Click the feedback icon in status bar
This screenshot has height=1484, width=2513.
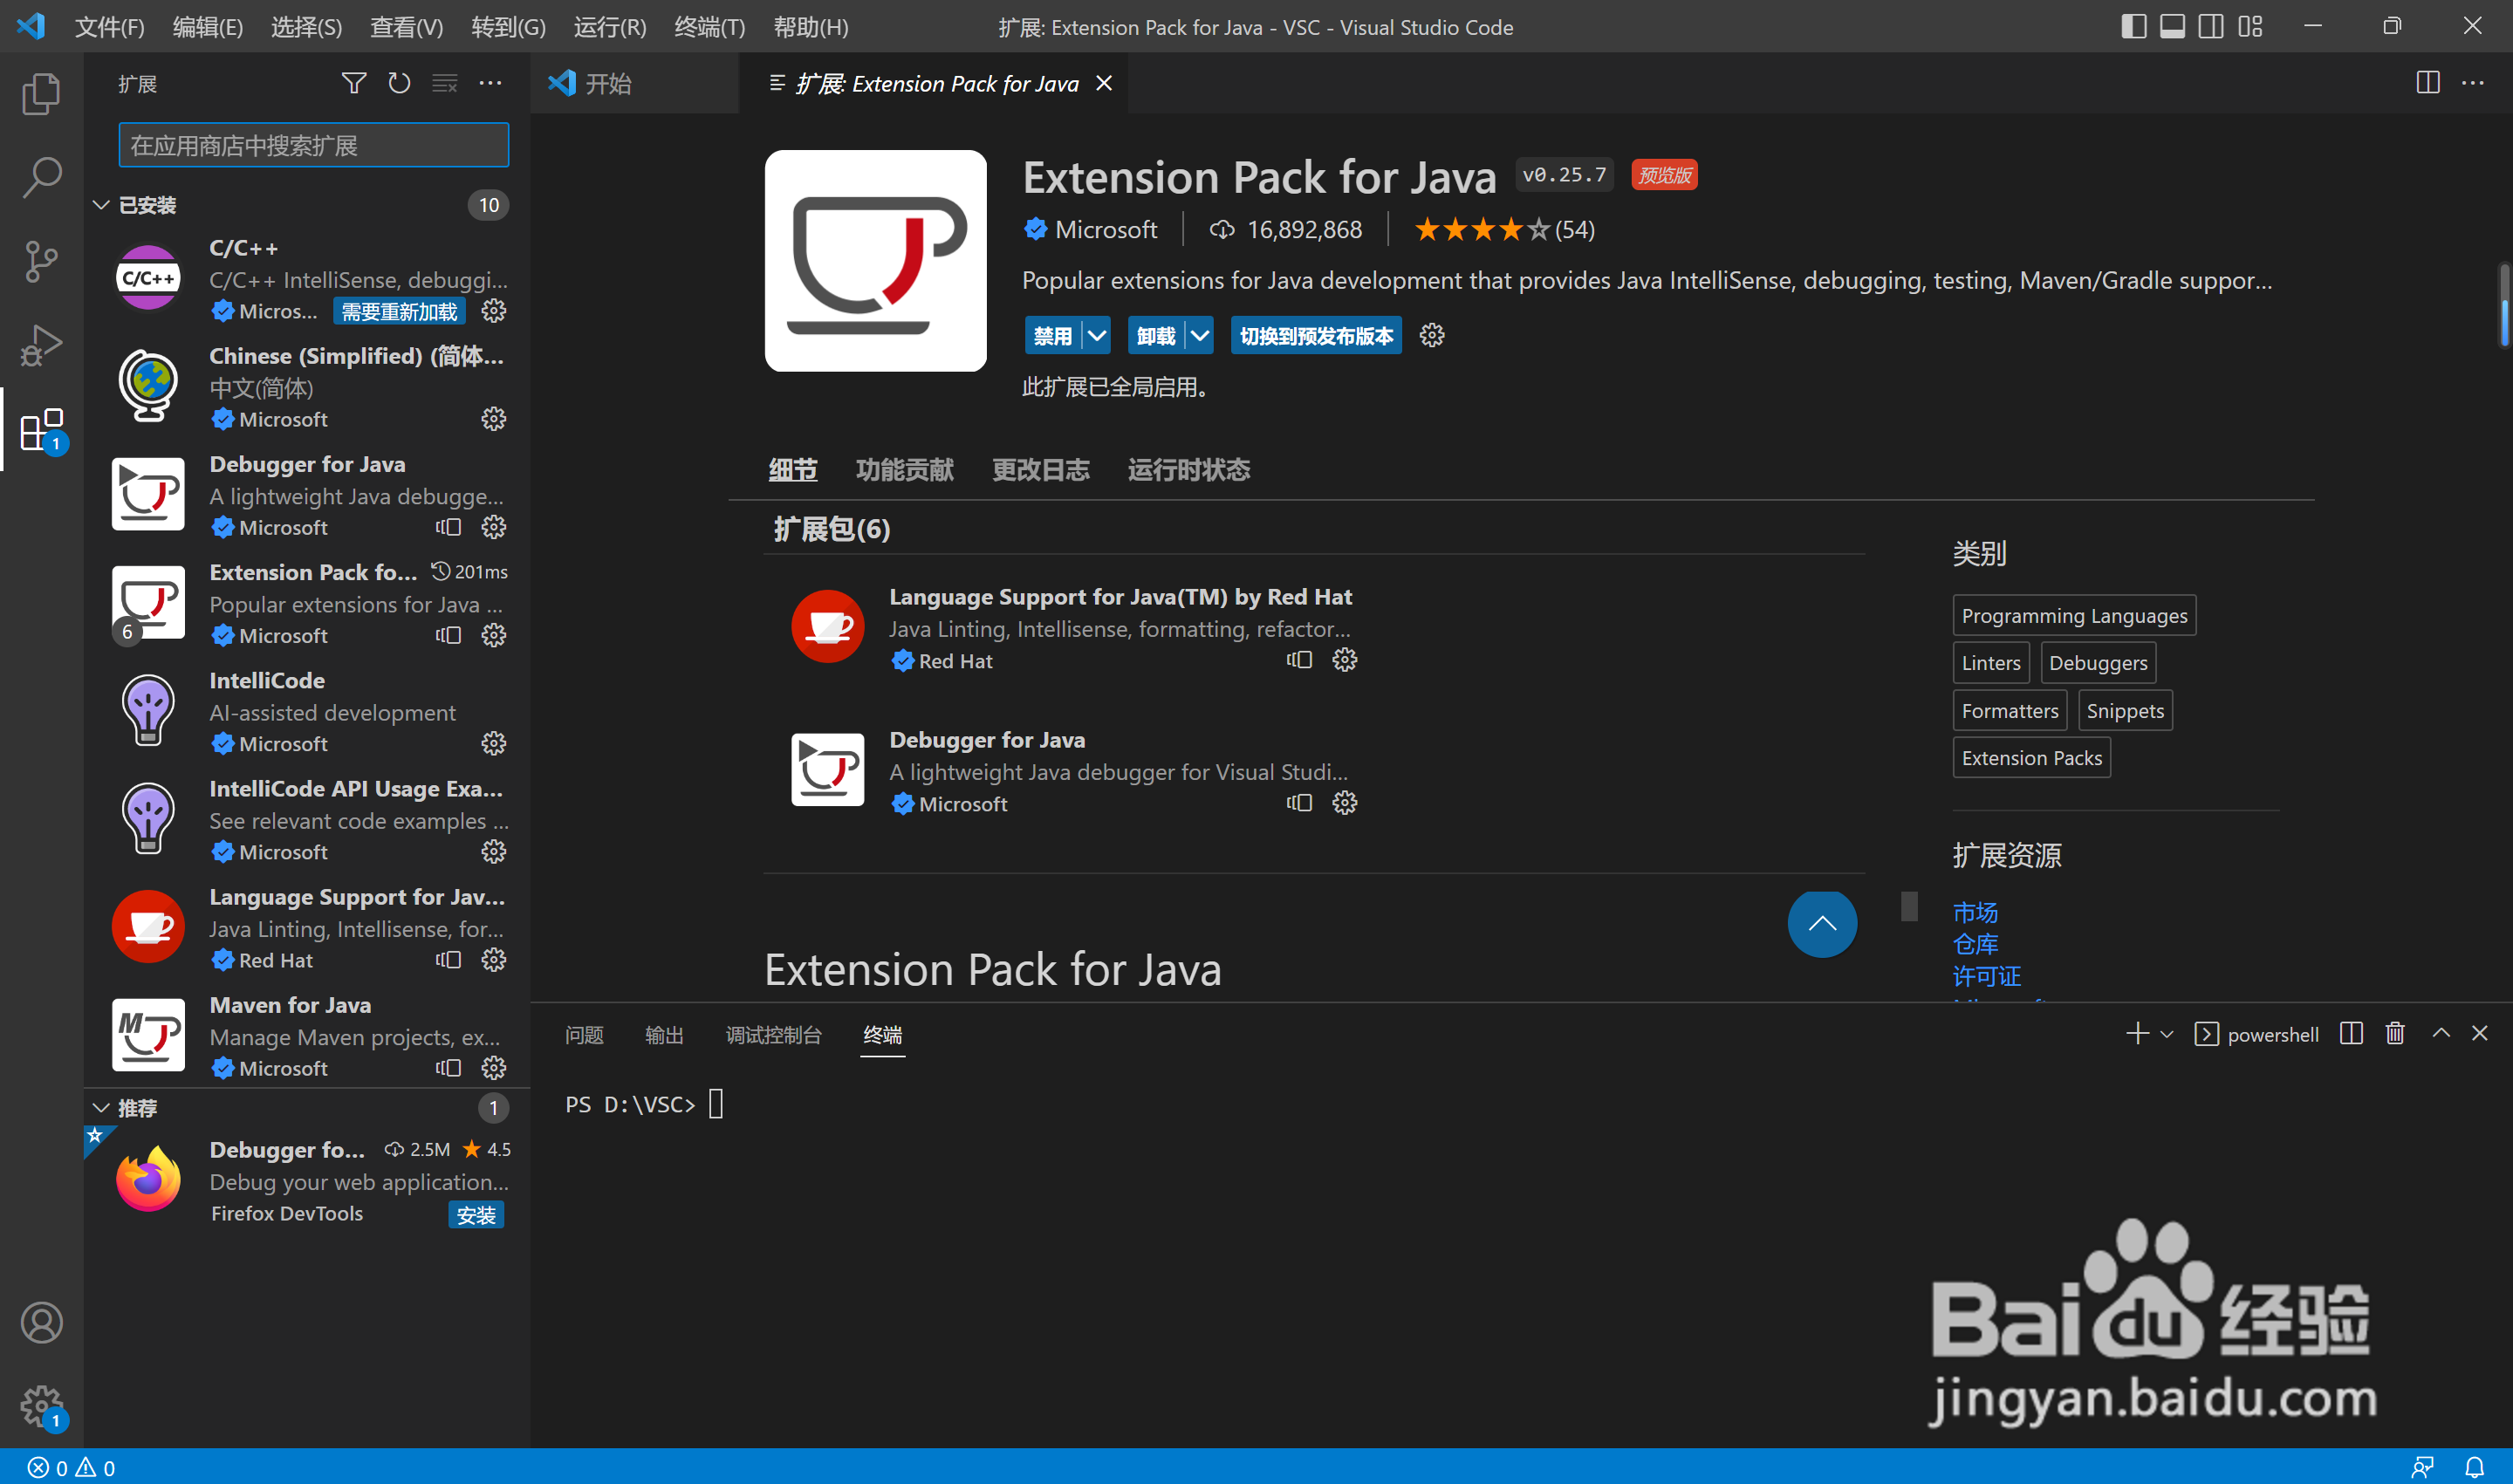pyautogui.click(x=2422, y=1467)
